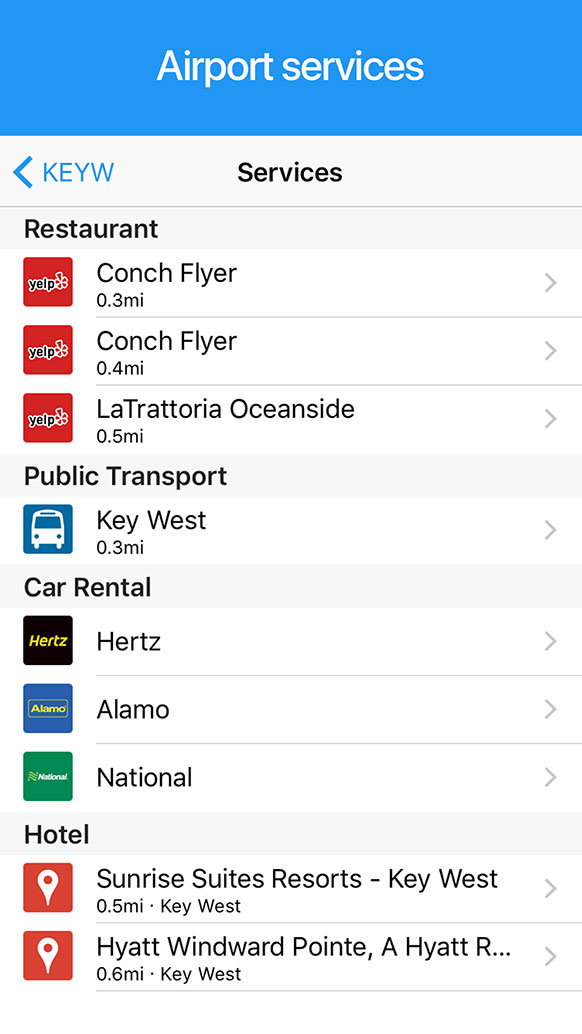Screen dimensions: 582x1034
Task: Click the National car rental logo
Action: 47,777
